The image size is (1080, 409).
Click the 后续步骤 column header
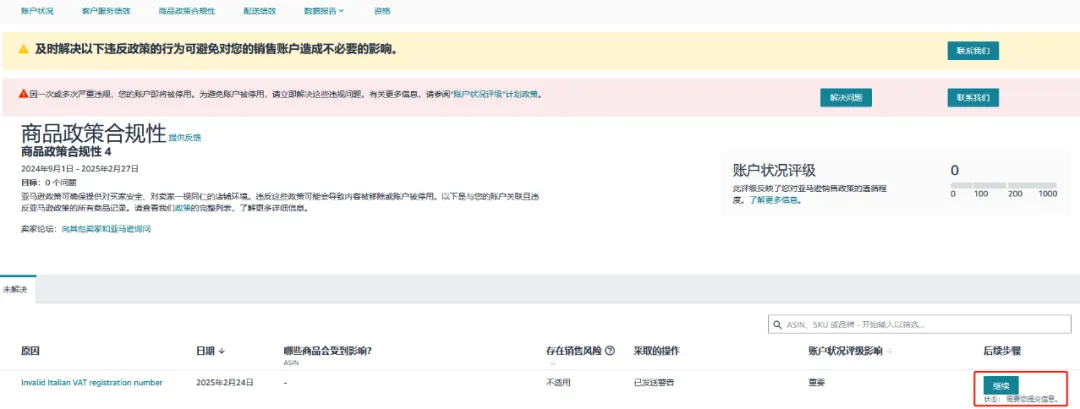coord(1002,350)
